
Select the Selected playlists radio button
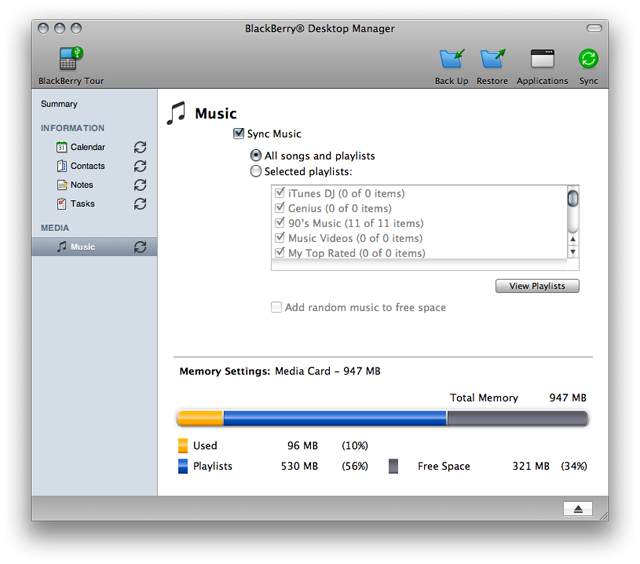256,171
